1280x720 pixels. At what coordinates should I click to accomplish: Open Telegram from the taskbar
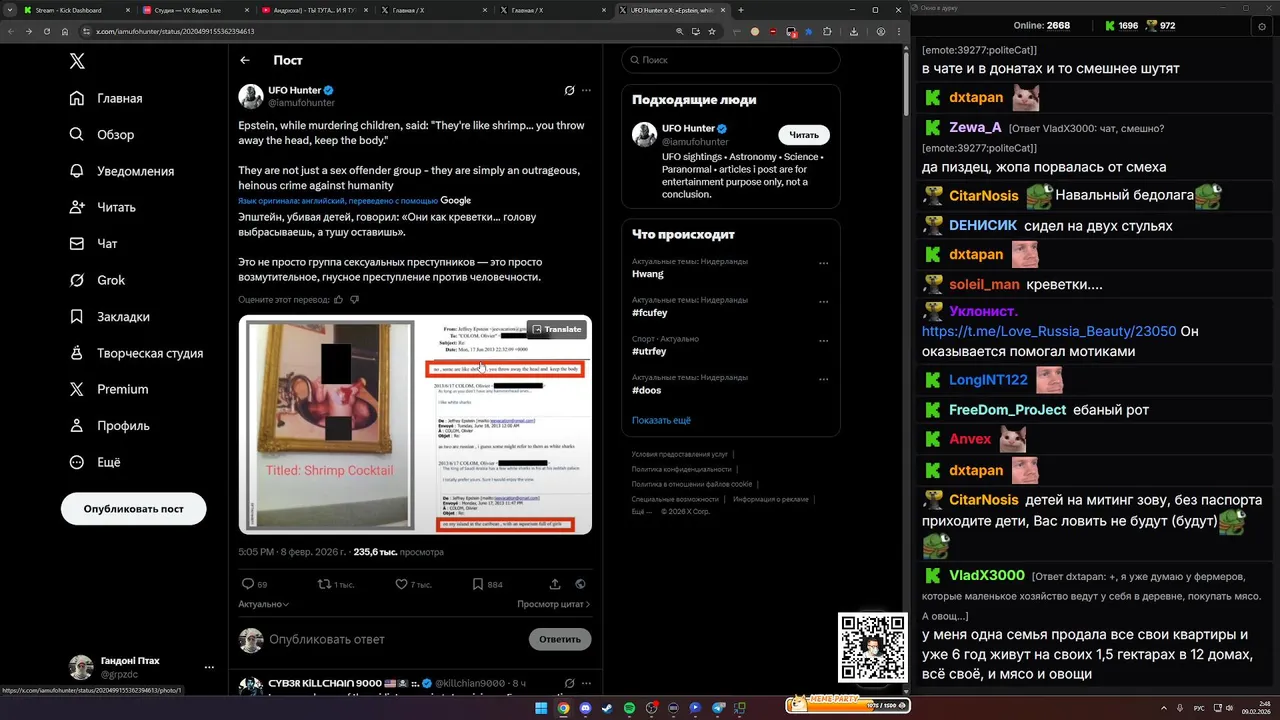717,708
